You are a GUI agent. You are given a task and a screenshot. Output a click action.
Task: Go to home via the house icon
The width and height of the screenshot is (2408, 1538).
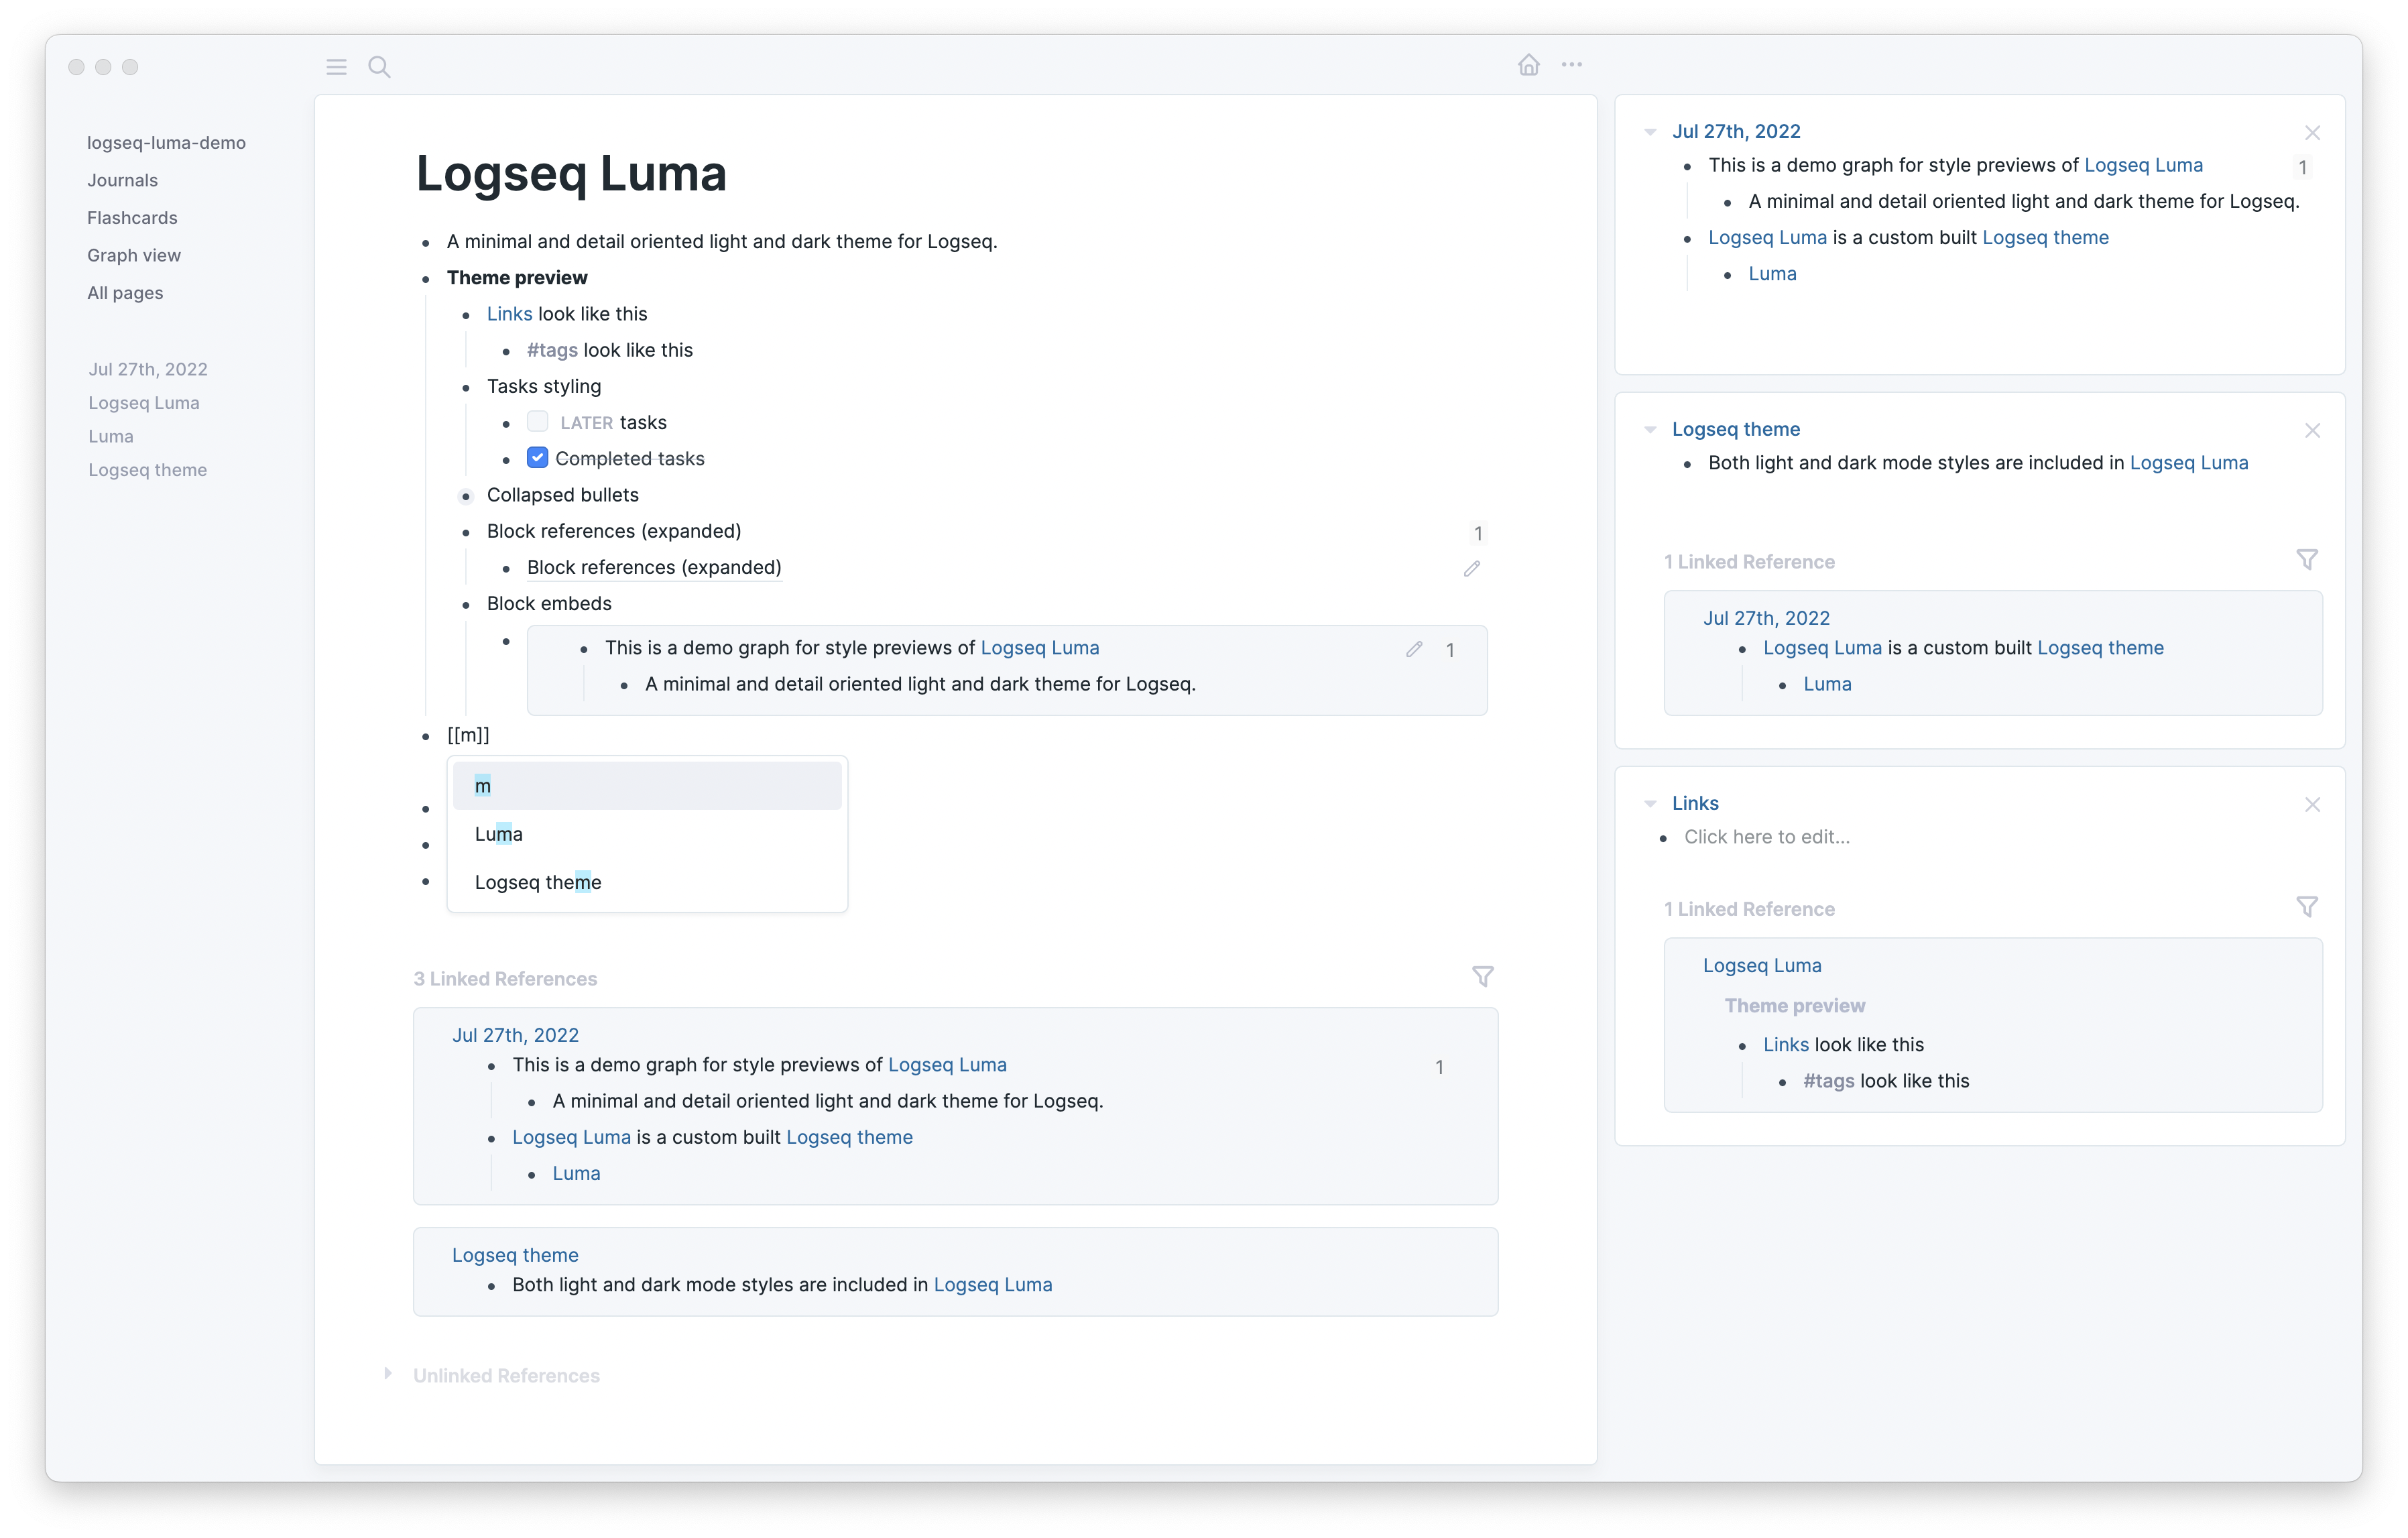[x=1528, y=65]
